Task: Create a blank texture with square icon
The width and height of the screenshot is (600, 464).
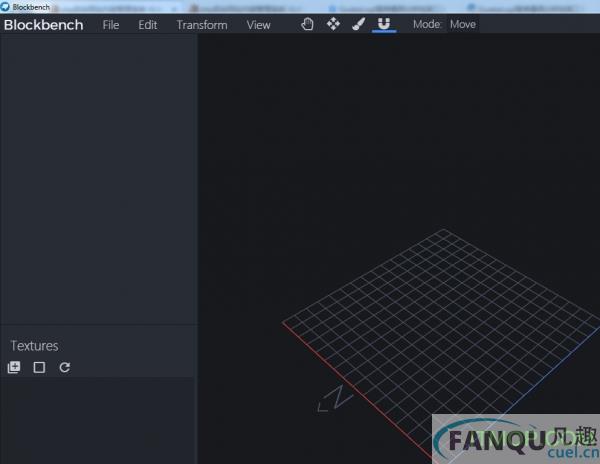Action: click(x=39, y=367)
